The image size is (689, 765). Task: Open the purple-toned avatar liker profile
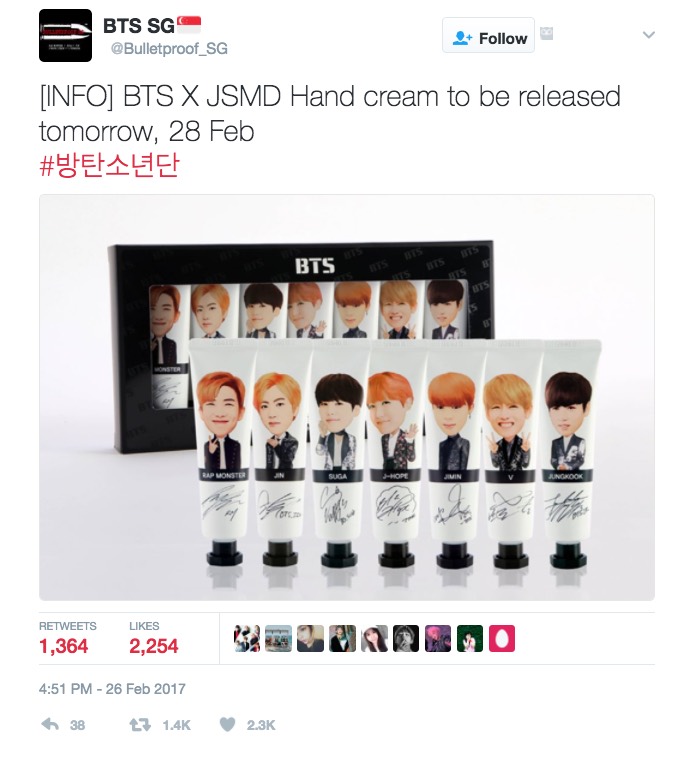(x=438, y=638)
